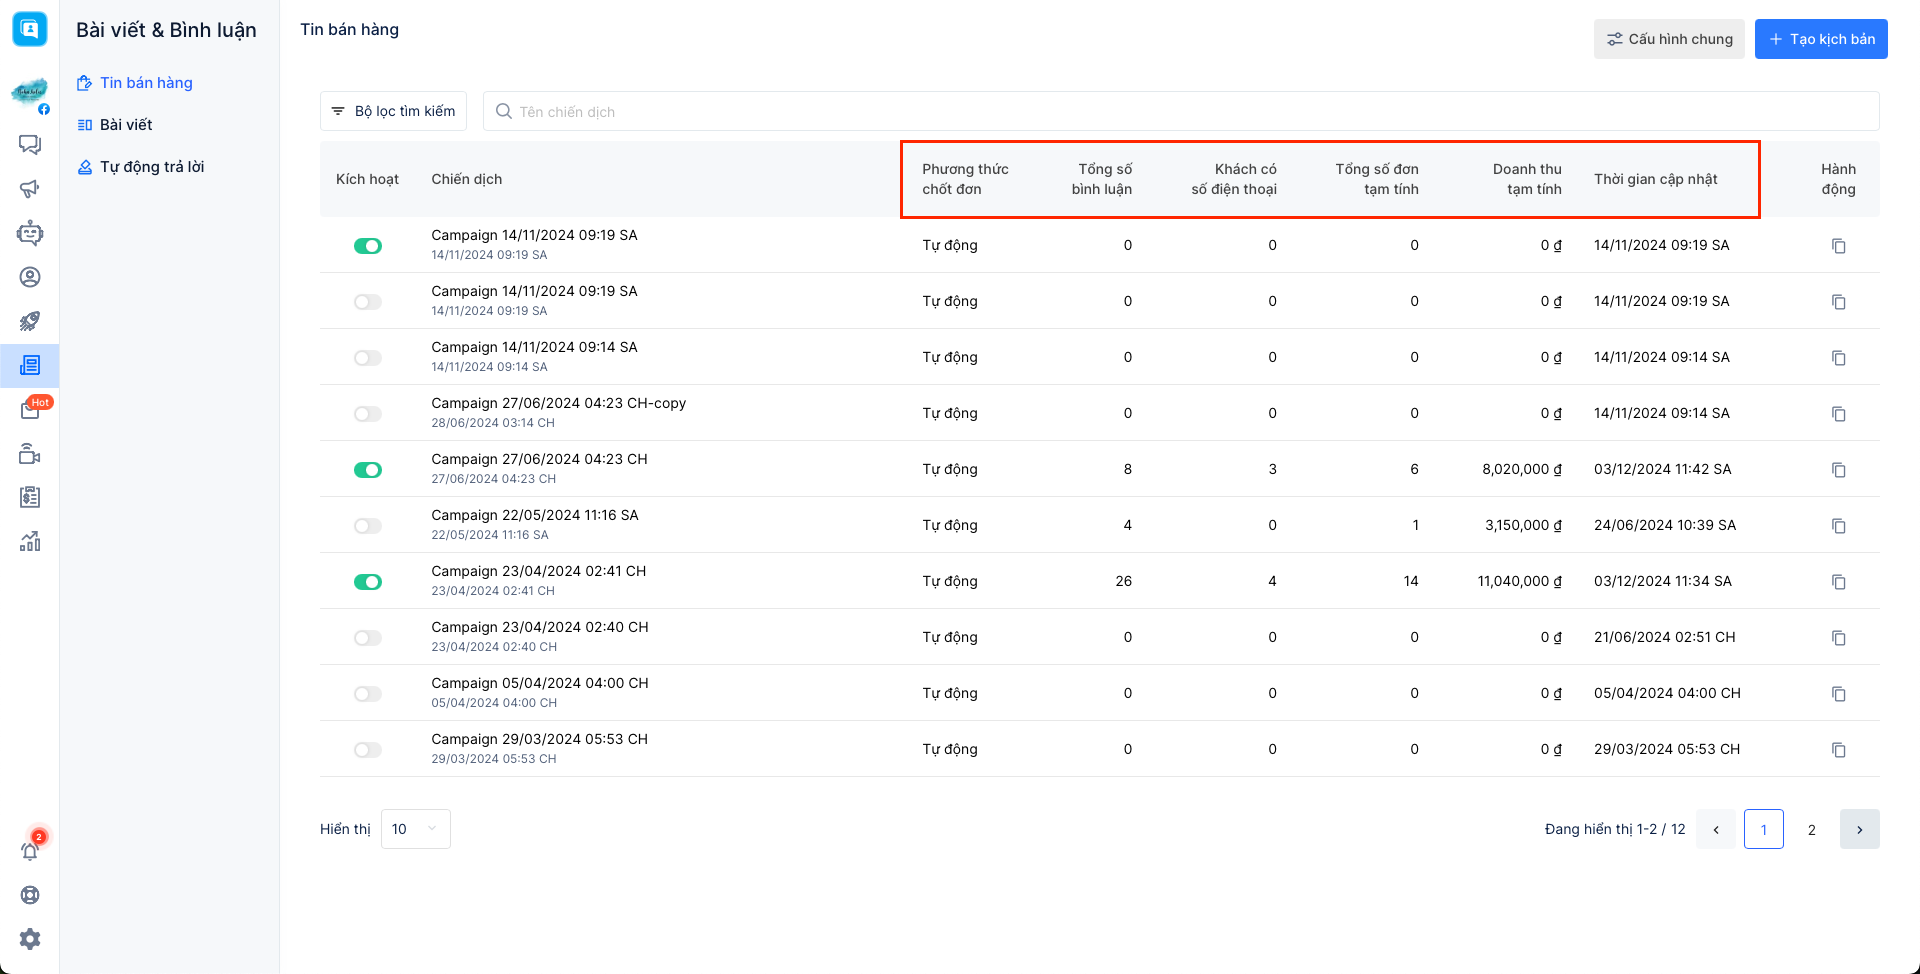The width and height of the screenshot is (1920, 974).
Task: Open the rocket icon in sidebar
Action: click(30, 321)
